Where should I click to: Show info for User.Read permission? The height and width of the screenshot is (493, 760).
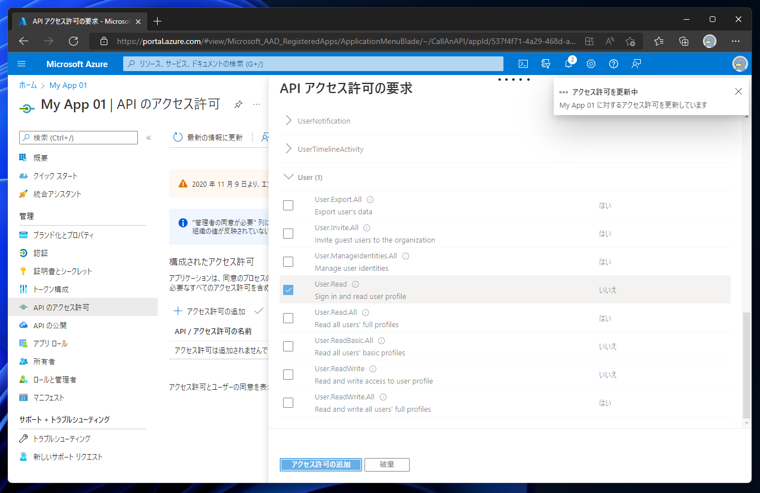coord(355,284)
